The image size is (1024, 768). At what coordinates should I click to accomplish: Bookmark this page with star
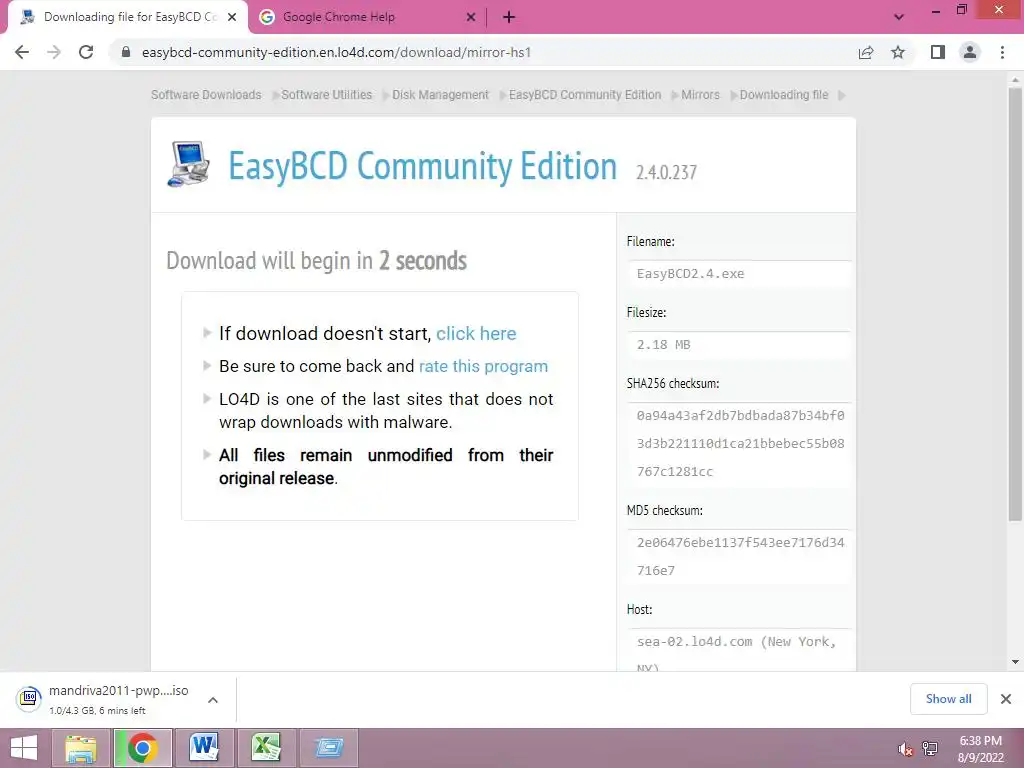pyautogui.click(x=898, y=52)
